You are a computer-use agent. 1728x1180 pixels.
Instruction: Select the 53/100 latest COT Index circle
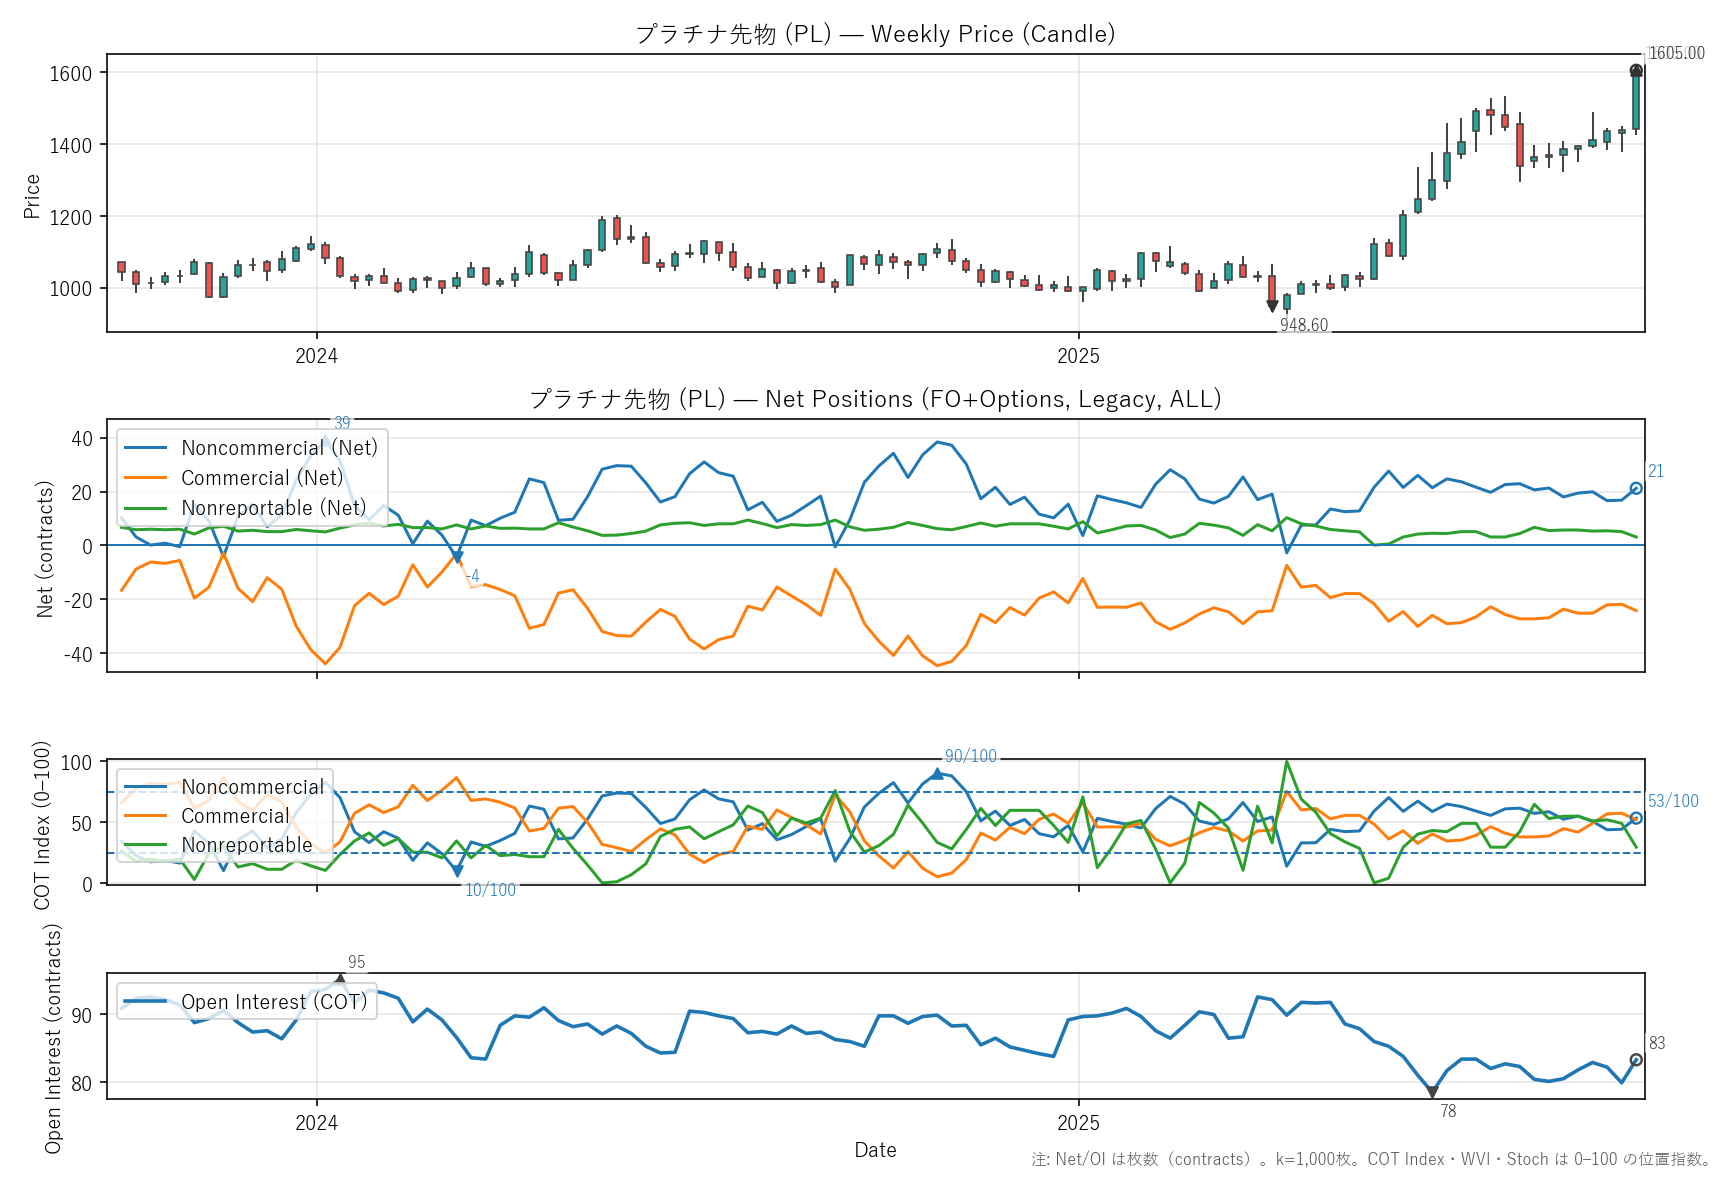1636,818
